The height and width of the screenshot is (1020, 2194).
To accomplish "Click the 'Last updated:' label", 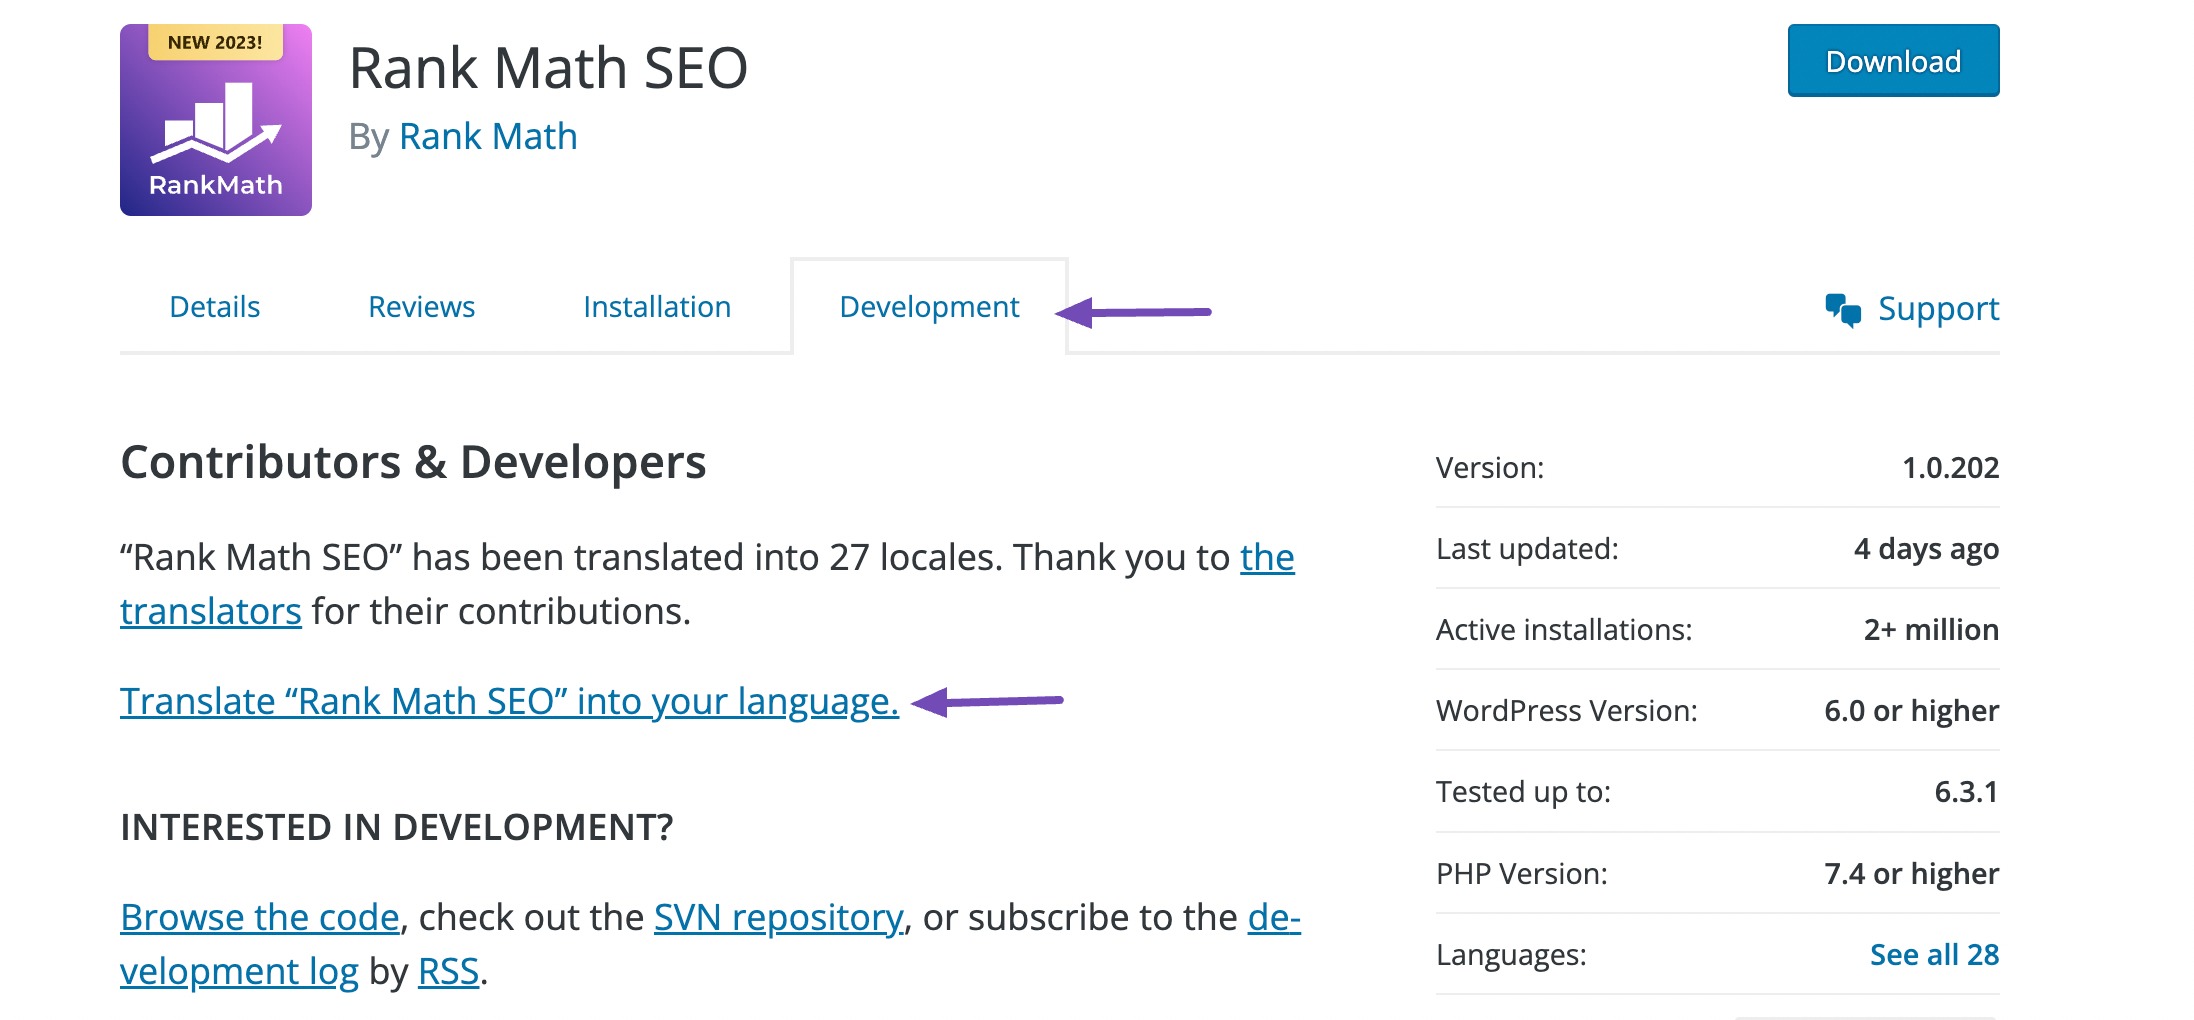I will [1527, 549].
